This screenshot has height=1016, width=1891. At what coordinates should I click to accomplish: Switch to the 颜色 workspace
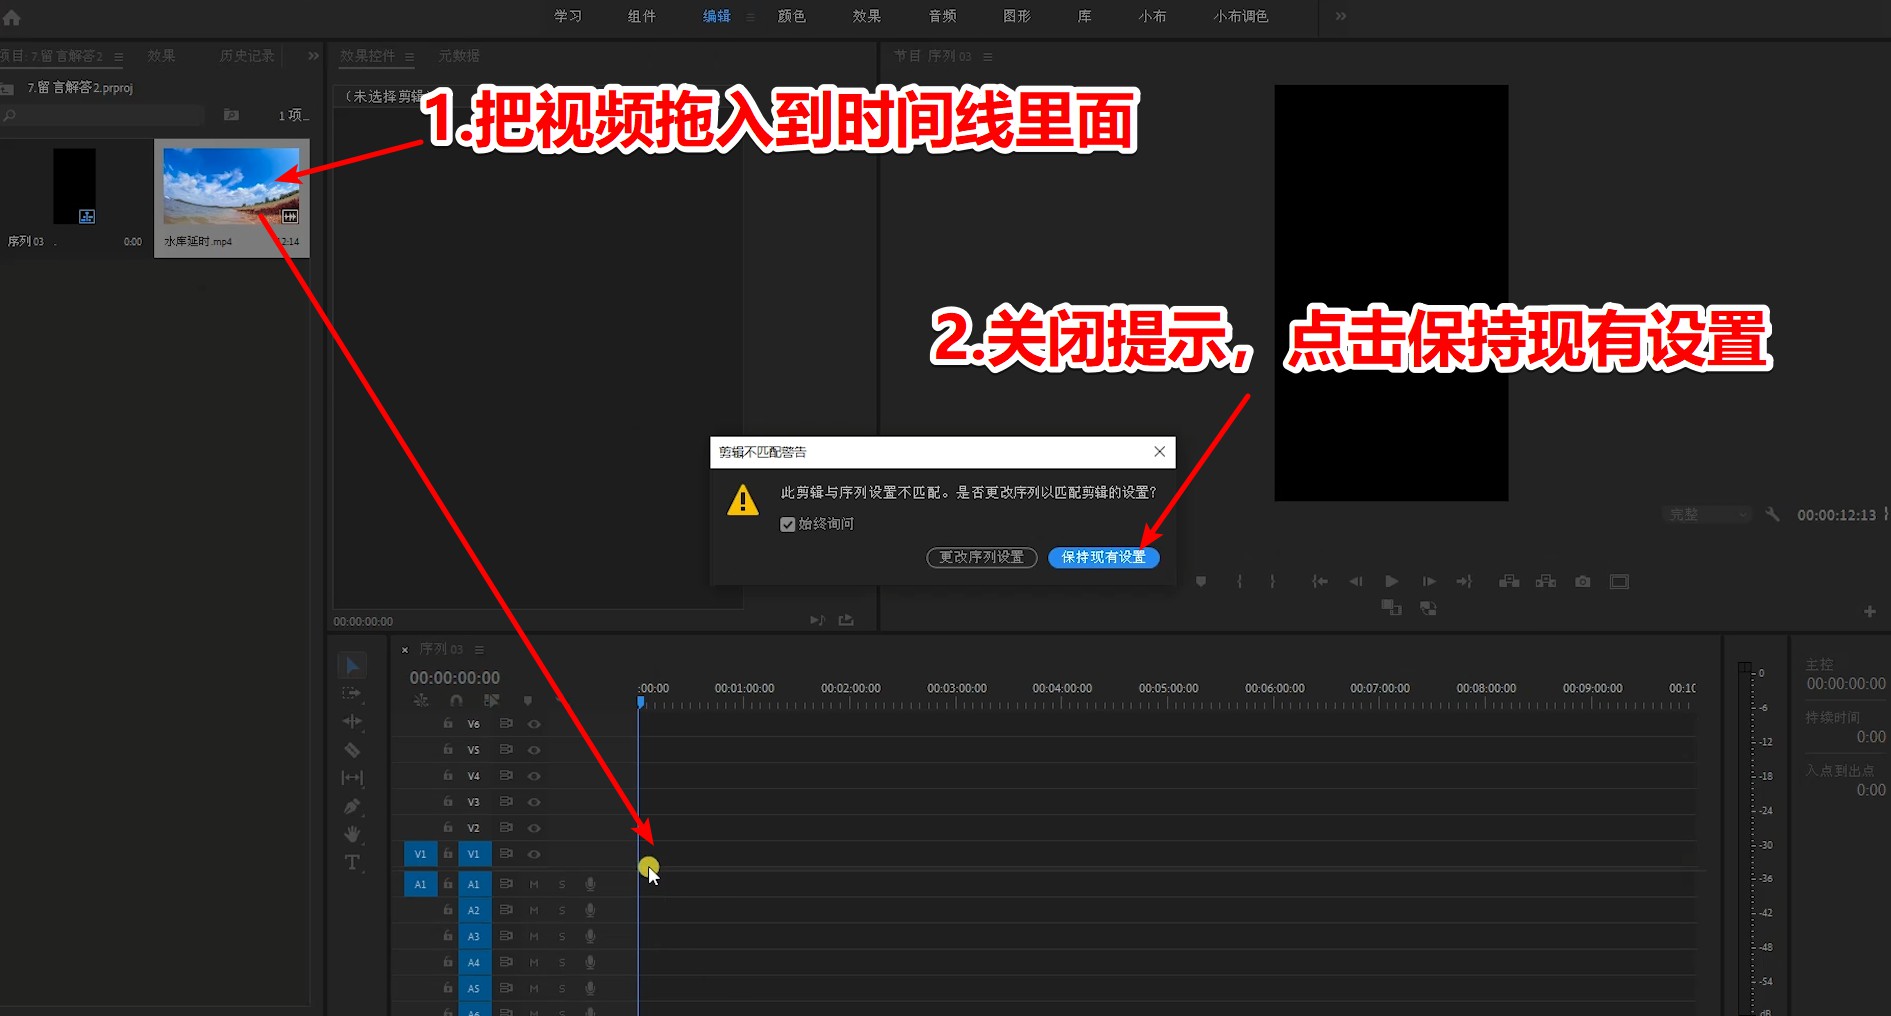[x=791, y=16]
